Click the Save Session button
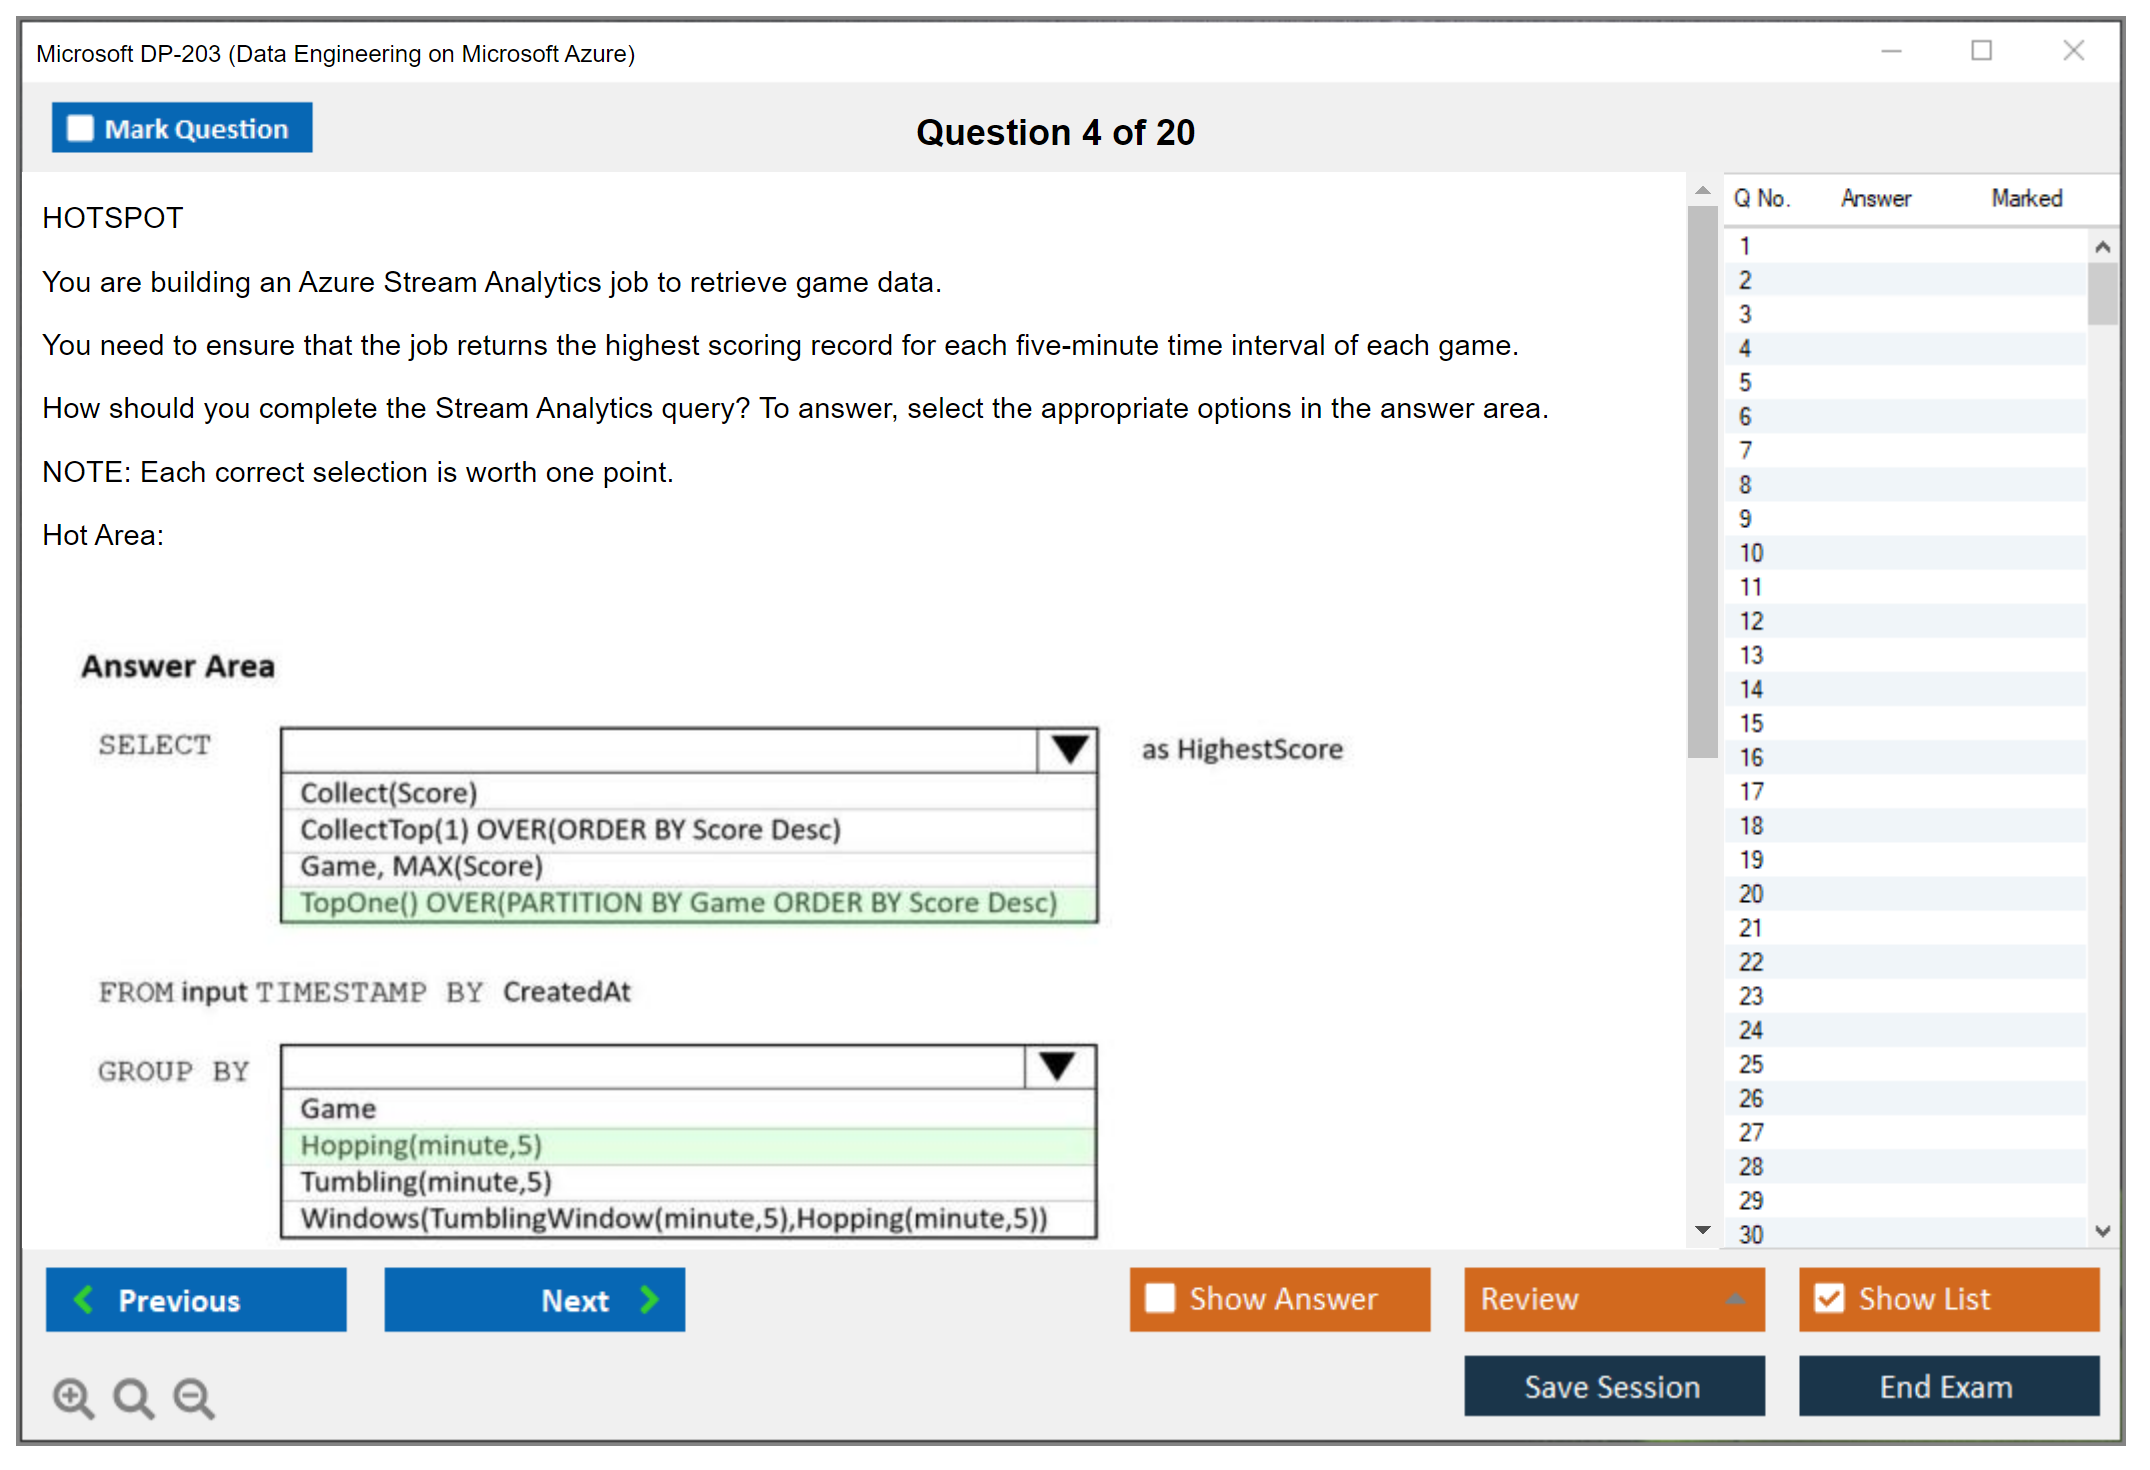The height and width of the screenshot is (1470, 2150). coord(1613,1386)
